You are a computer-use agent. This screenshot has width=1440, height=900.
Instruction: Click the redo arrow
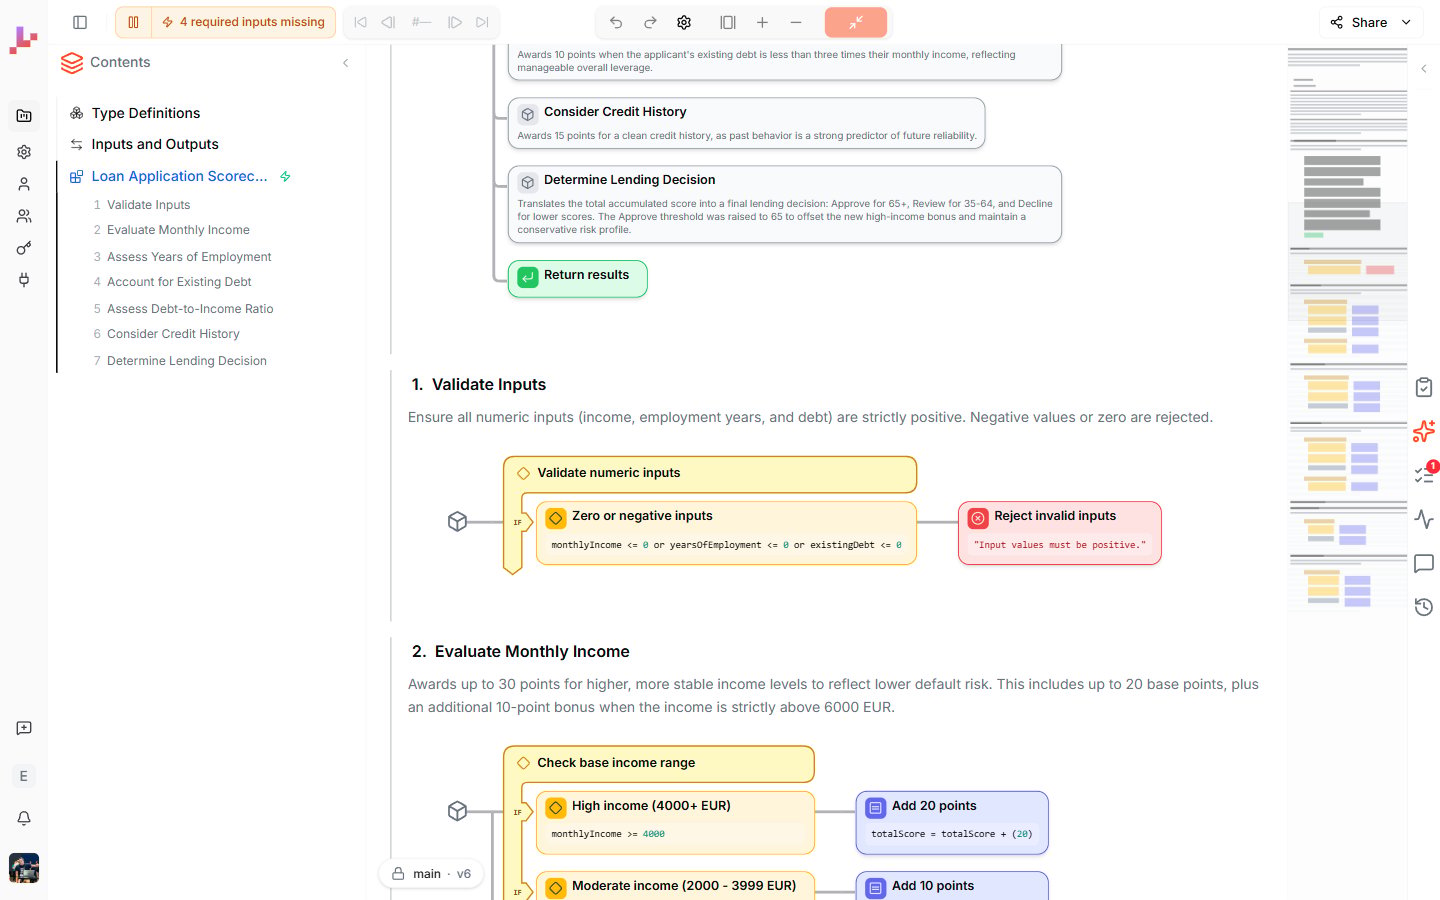tap(650, 22)
